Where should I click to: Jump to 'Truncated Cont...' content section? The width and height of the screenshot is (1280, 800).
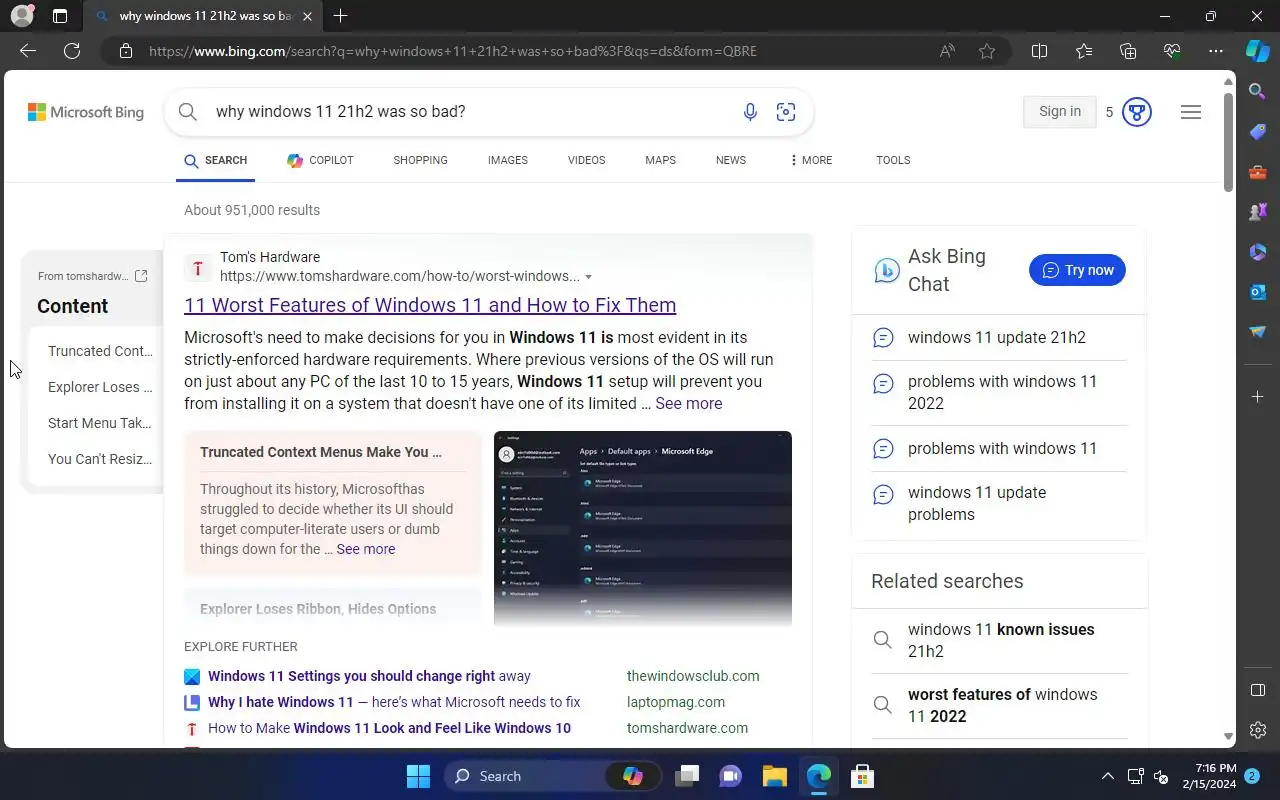(100, 351)
